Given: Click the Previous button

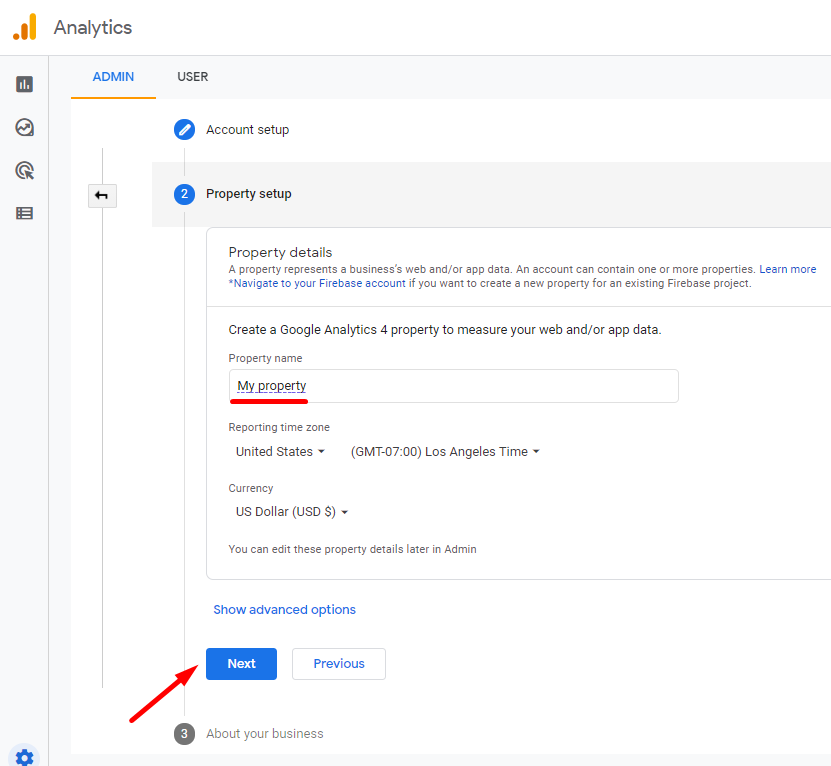Looking at the screenshot, I should [x=339, y=664].
